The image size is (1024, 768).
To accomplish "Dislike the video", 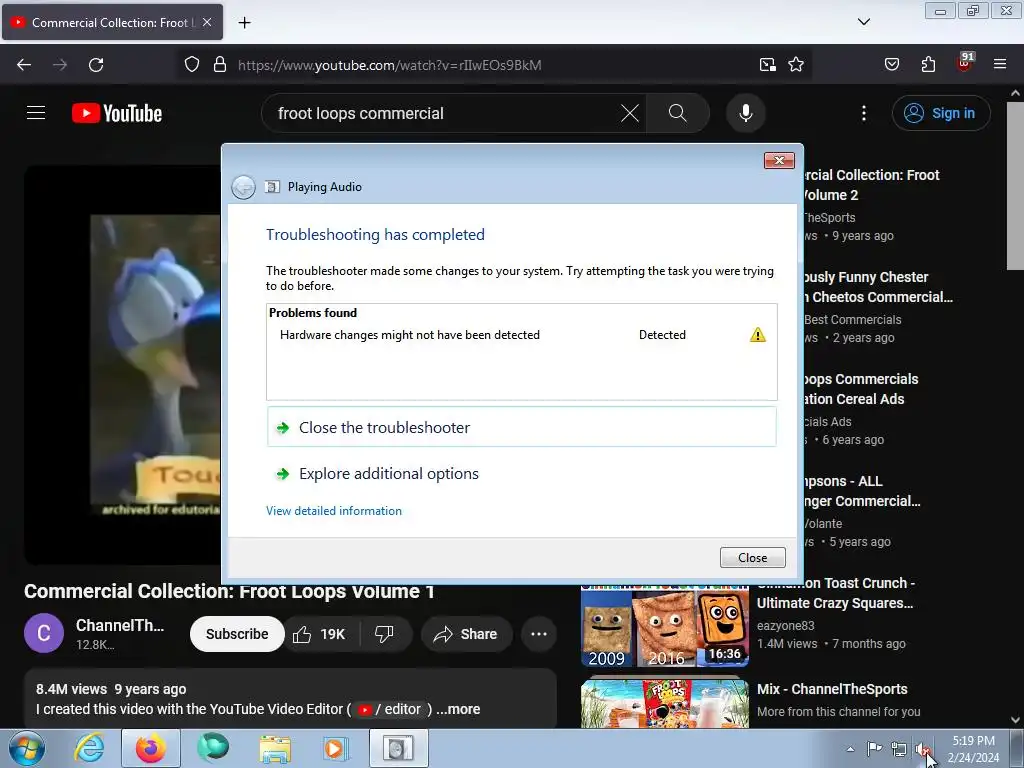I will pyautogui.click(x=384, y=634).
